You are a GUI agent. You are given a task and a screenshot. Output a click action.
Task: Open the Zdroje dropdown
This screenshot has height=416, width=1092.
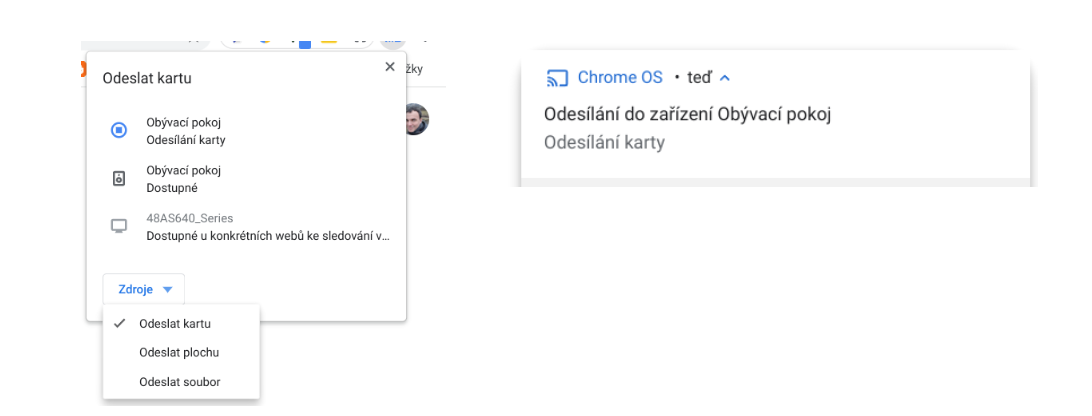click(x=144, y=290)
